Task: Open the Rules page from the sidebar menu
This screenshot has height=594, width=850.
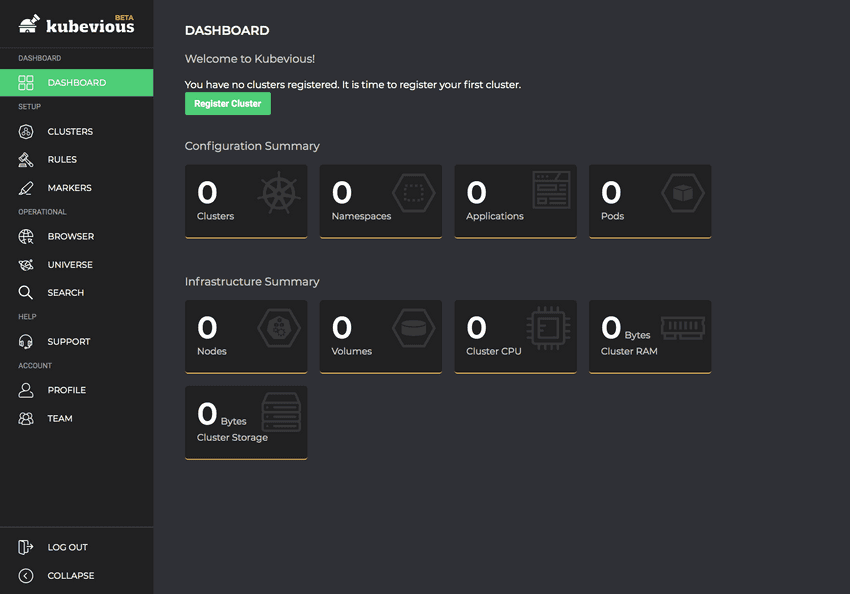Action: [x=65, y=159]
